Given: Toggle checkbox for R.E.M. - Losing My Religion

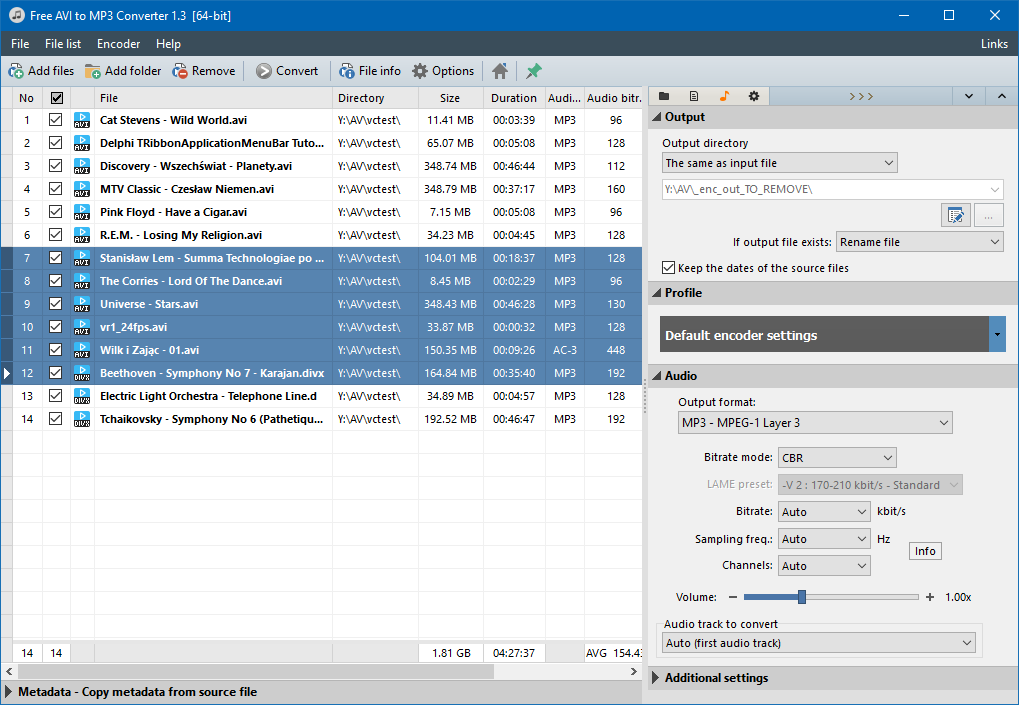Looking at the screenshot, I should (56, 235).
